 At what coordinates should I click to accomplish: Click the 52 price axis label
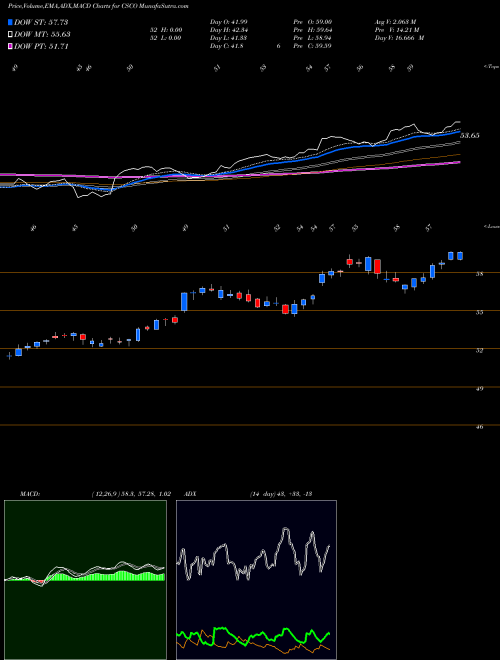(x=479, y=350)
